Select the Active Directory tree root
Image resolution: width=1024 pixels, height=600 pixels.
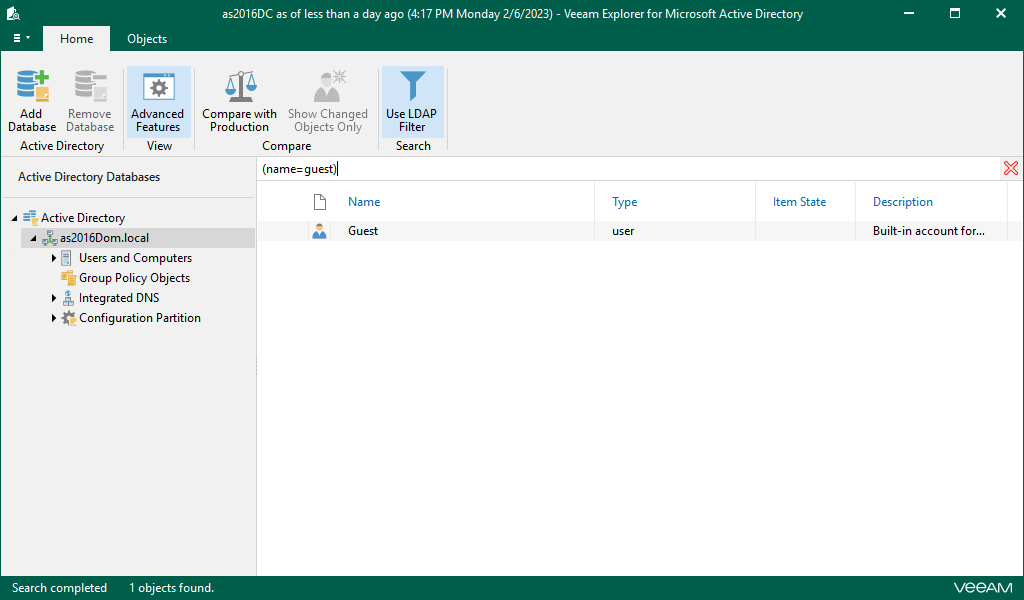click(83, 218)
